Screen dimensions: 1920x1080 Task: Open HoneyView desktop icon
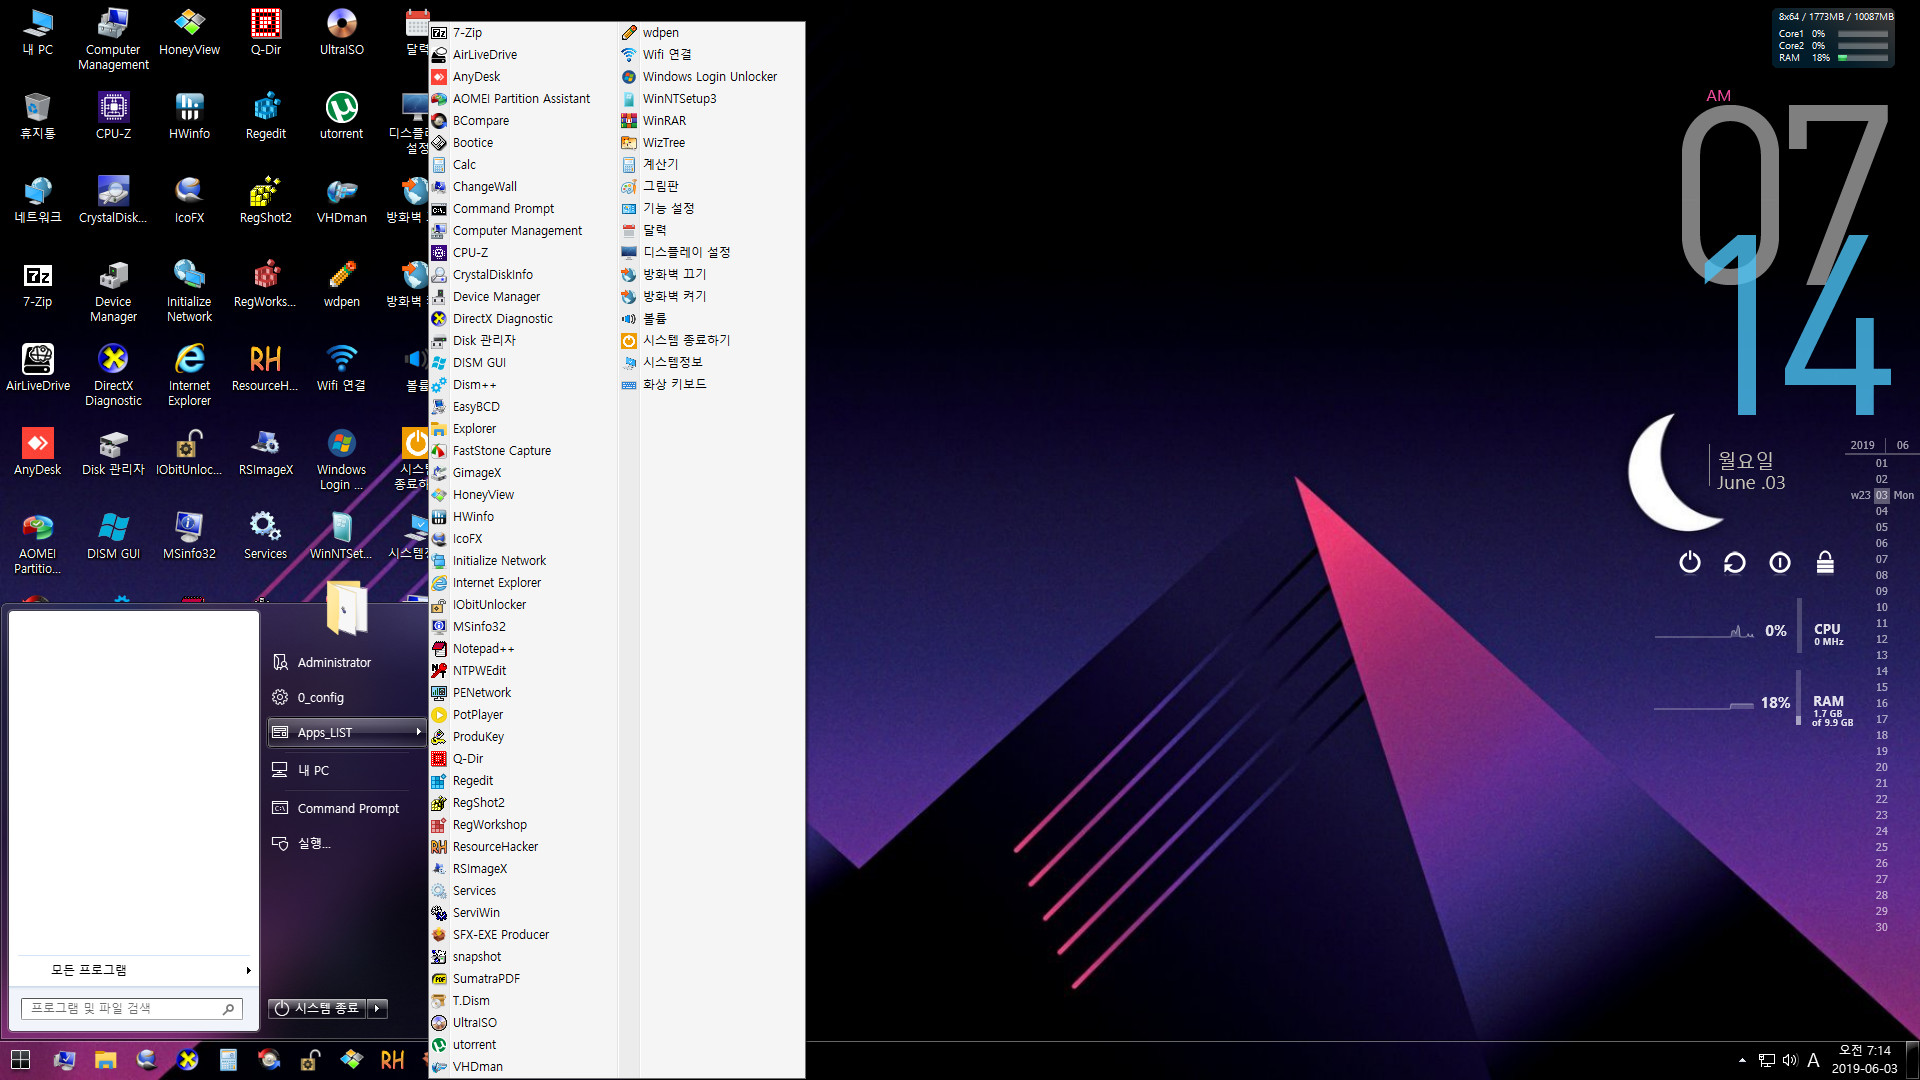(189, 32)
